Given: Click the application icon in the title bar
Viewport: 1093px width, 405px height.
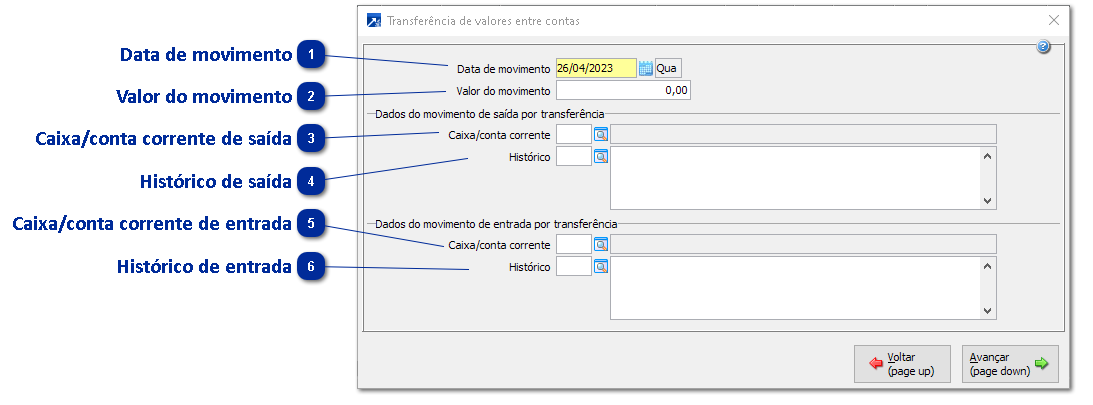Looking at the screenshot, I should (374, 20).
